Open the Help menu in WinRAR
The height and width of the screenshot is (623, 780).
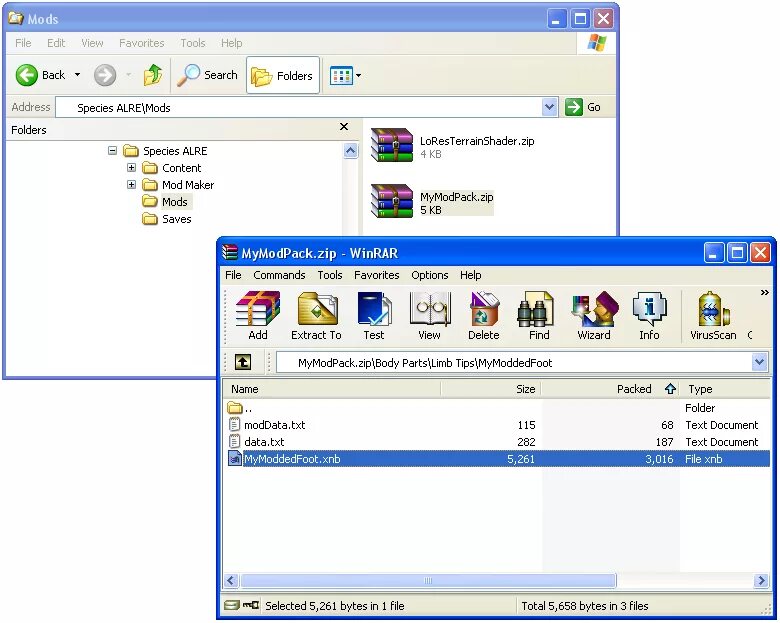point(470,275)
